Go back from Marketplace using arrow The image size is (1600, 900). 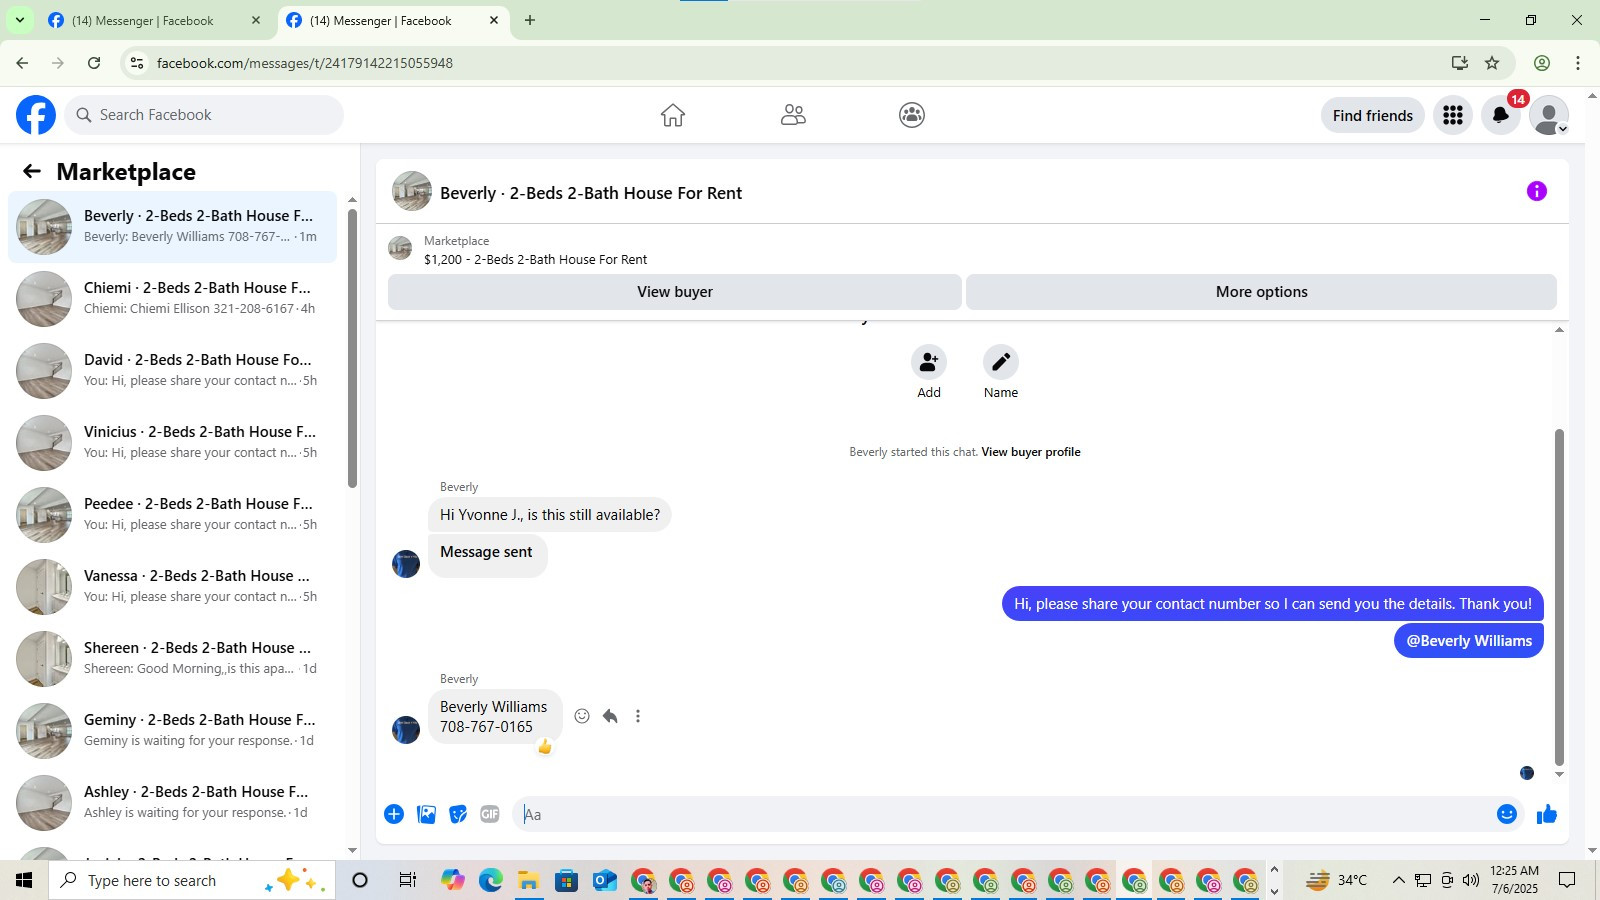click(x=32, y=172)
